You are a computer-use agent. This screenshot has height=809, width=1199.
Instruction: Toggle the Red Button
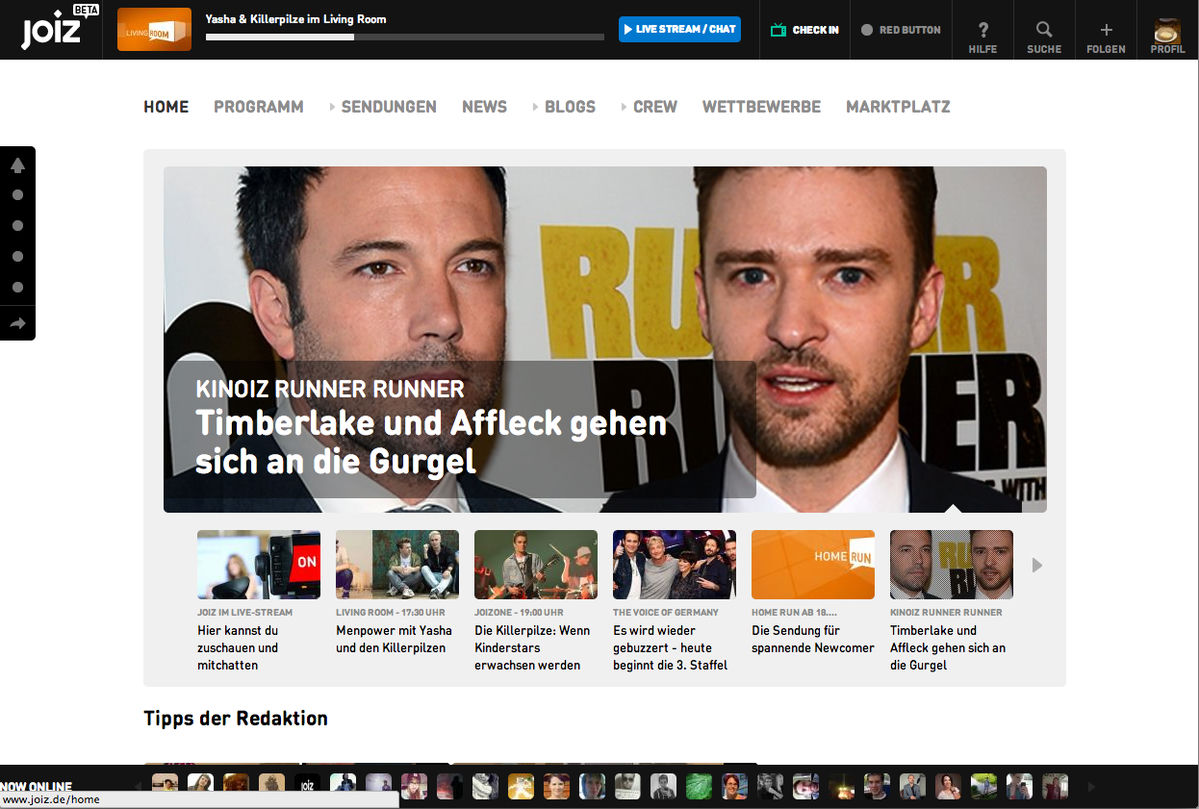(x=867, y=30)
